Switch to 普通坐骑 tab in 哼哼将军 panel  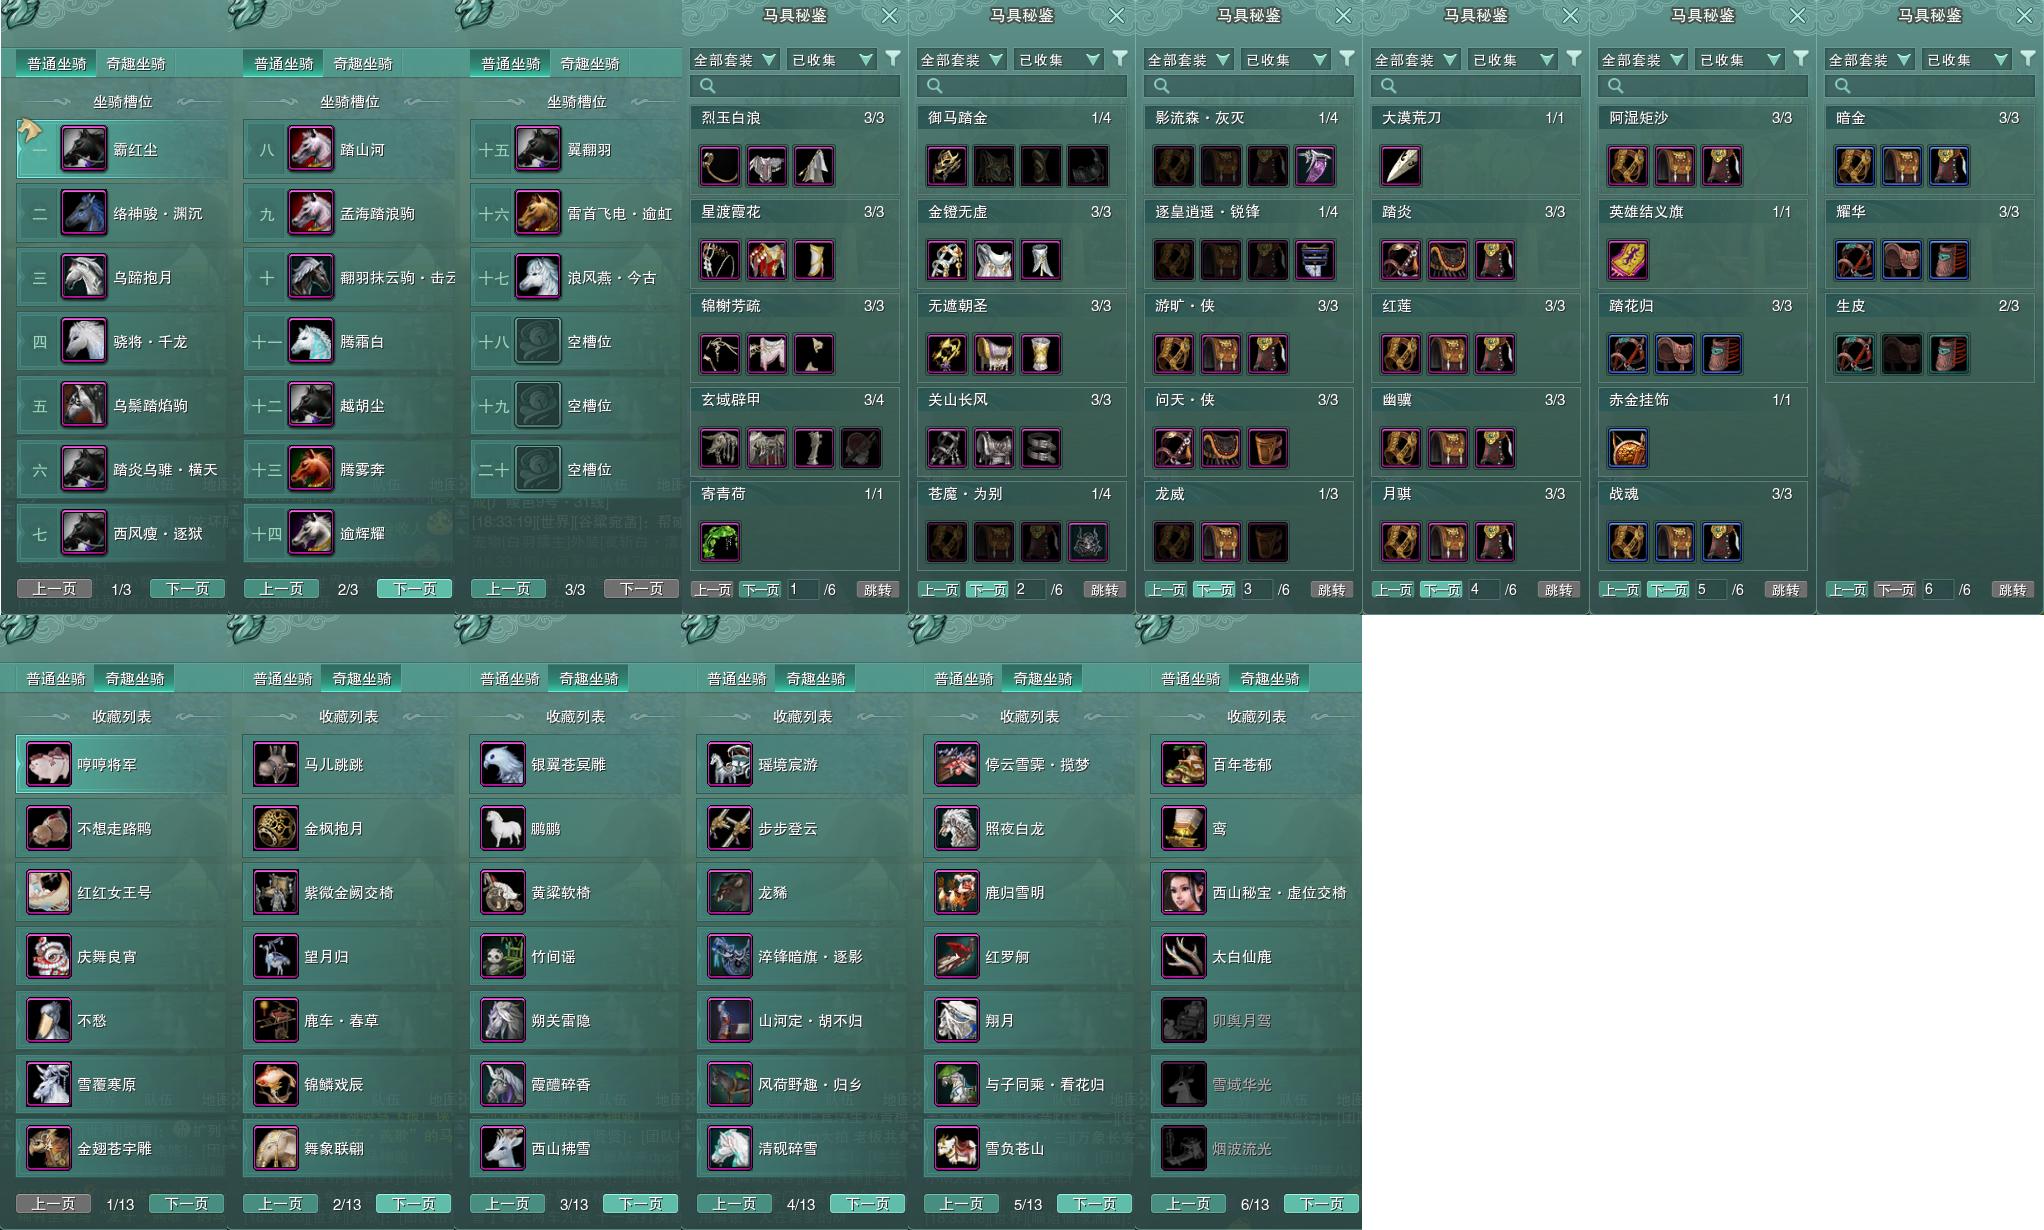[x=56, y=678]
